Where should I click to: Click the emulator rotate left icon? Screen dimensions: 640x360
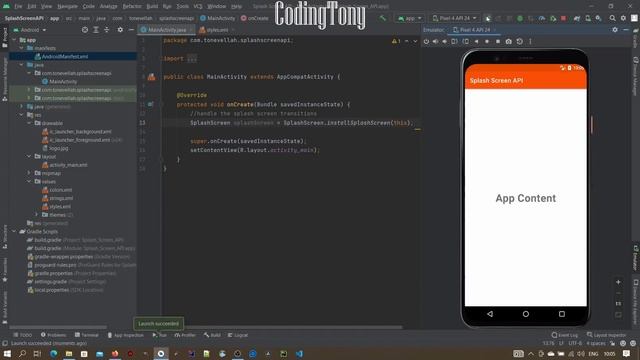click(x=454, y=41)
